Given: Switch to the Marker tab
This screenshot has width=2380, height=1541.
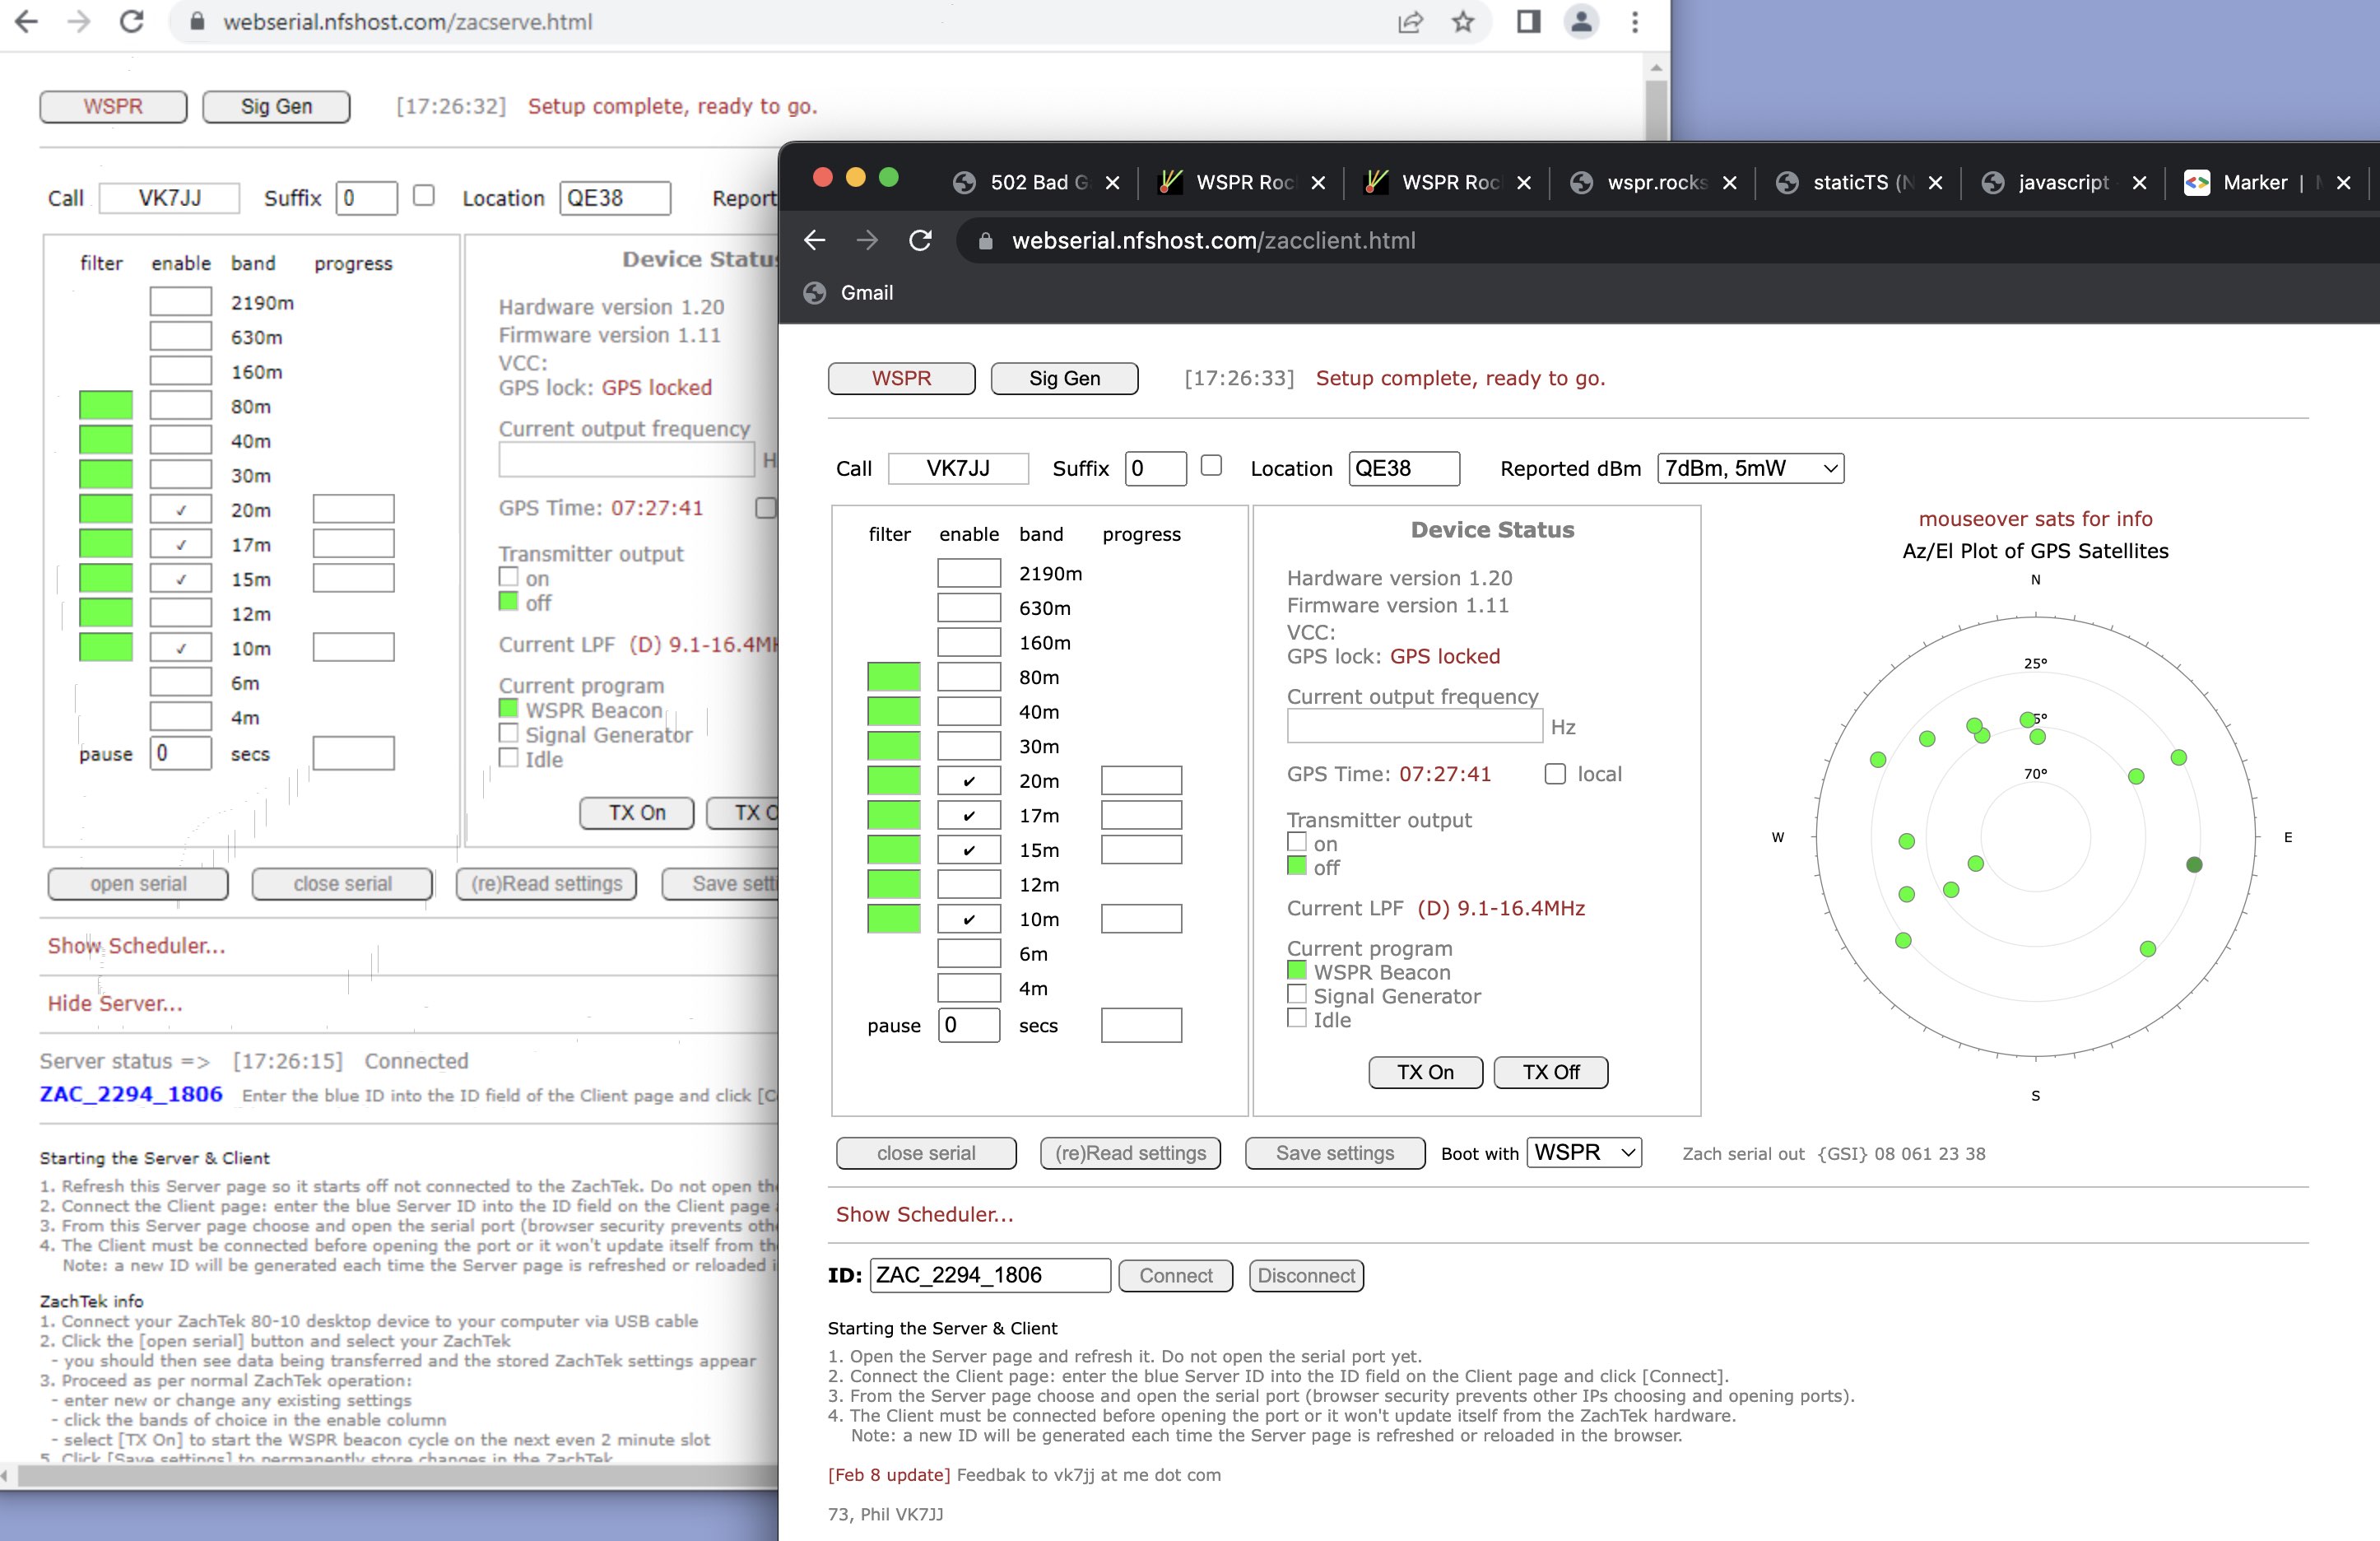Looking at the screenshot, I should tap(2253, 183).
